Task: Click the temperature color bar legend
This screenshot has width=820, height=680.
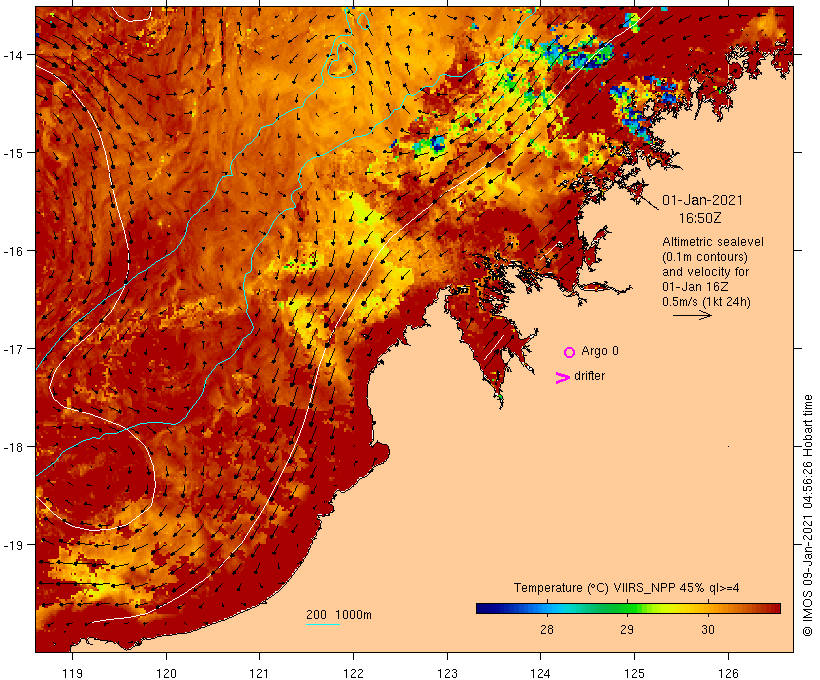Action: (628, 608)
